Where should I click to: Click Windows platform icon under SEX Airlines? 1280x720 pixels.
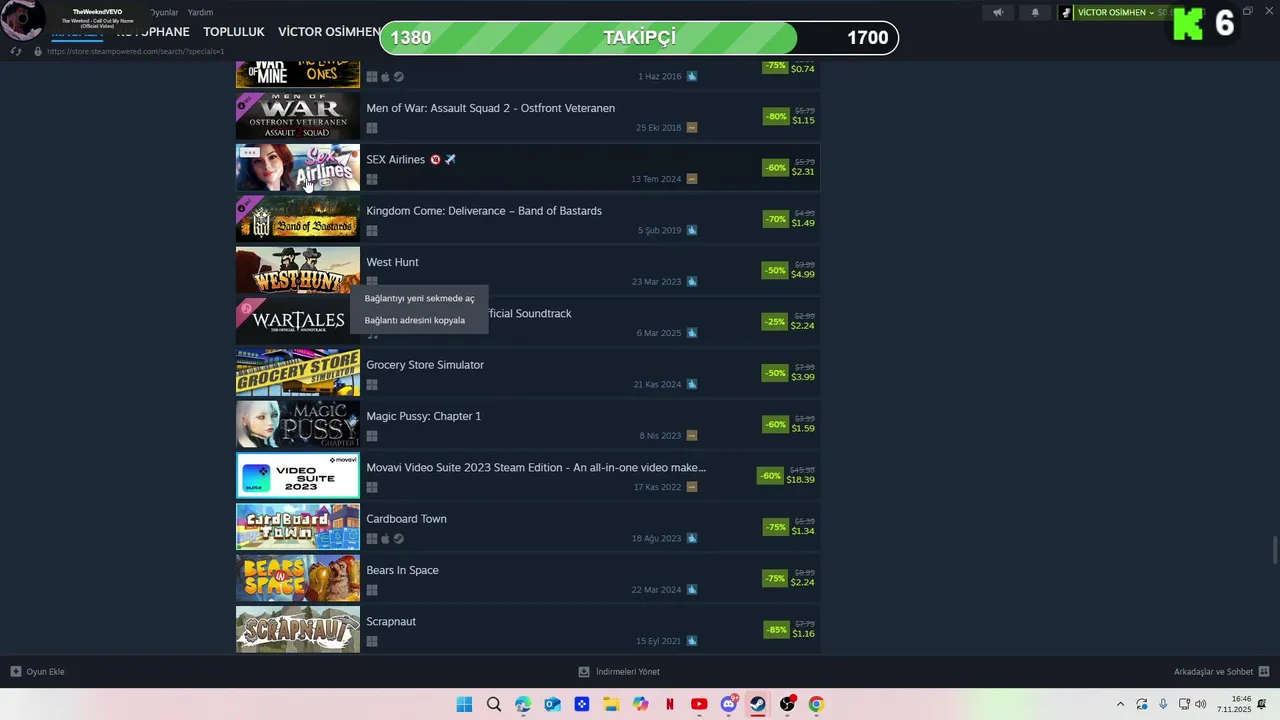[x=372, y=180]
